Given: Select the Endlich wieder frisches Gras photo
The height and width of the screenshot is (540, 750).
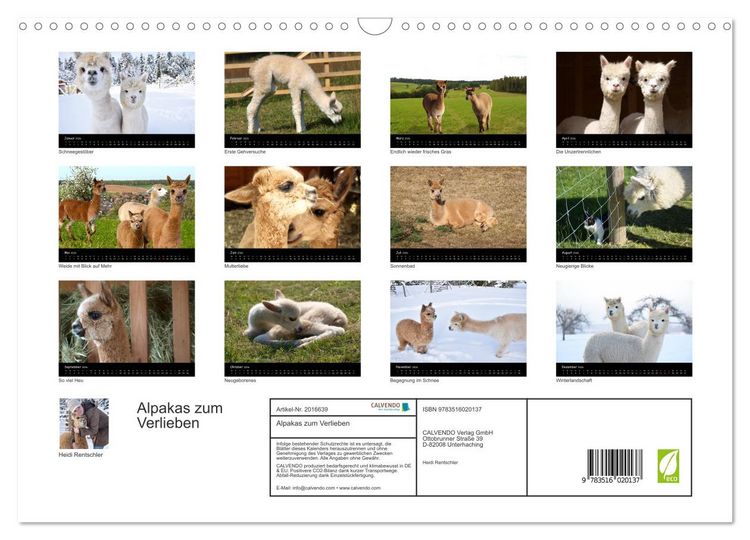Looking at the screenshot, I should [x=458, y=99].
